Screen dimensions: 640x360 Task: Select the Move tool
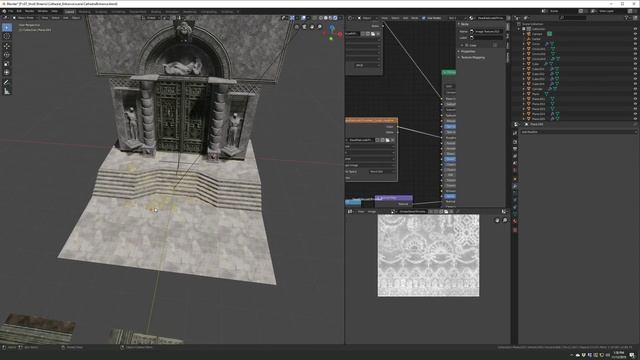(7, 46)
